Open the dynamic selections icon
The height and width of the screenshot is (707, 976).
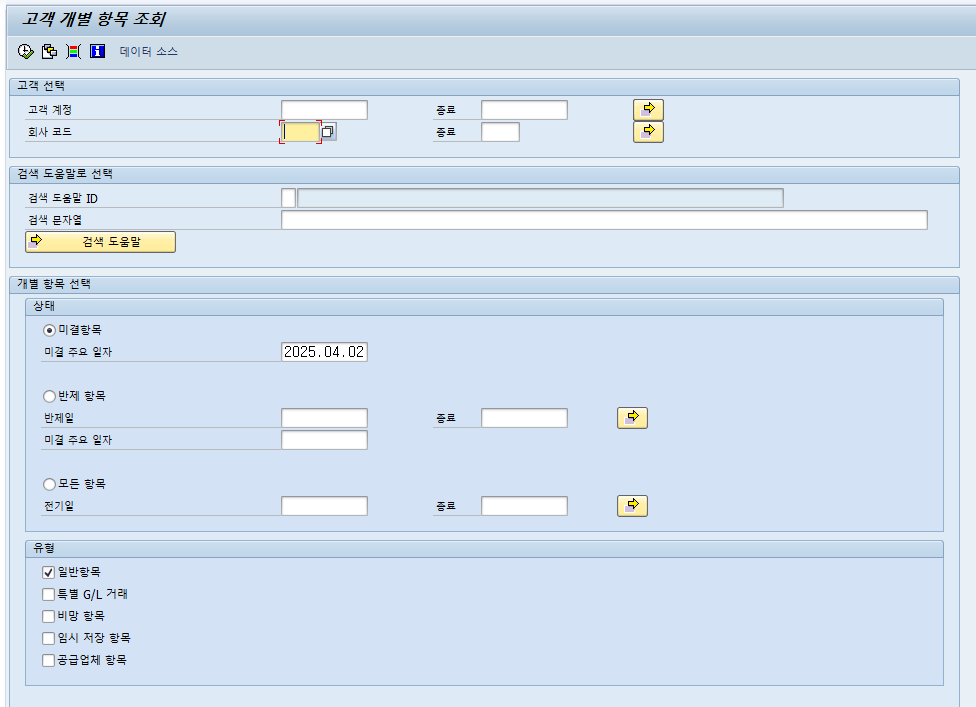tap(73, 52)
